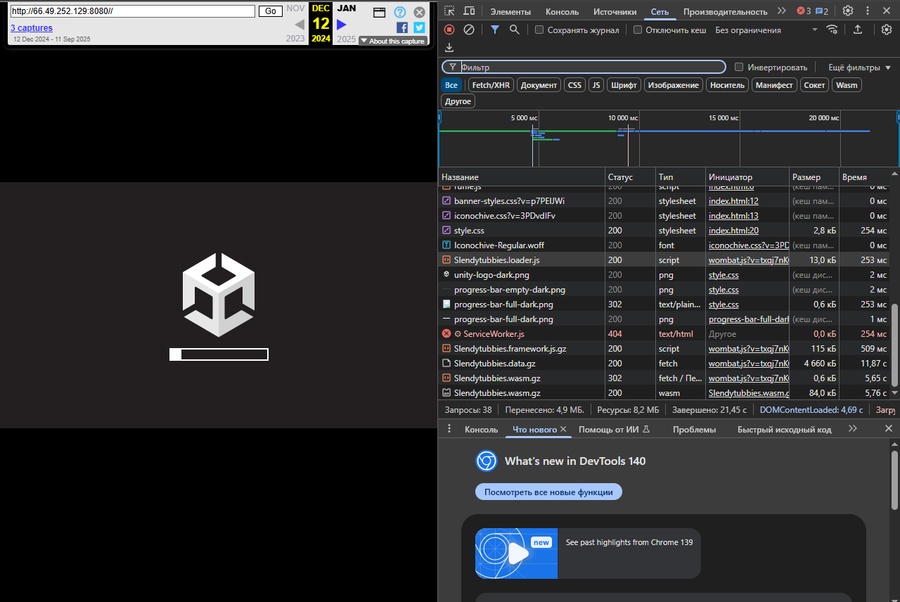Click the blue issues count badge
Viewport: 900px width, 602px height.
tap(822, 11)
